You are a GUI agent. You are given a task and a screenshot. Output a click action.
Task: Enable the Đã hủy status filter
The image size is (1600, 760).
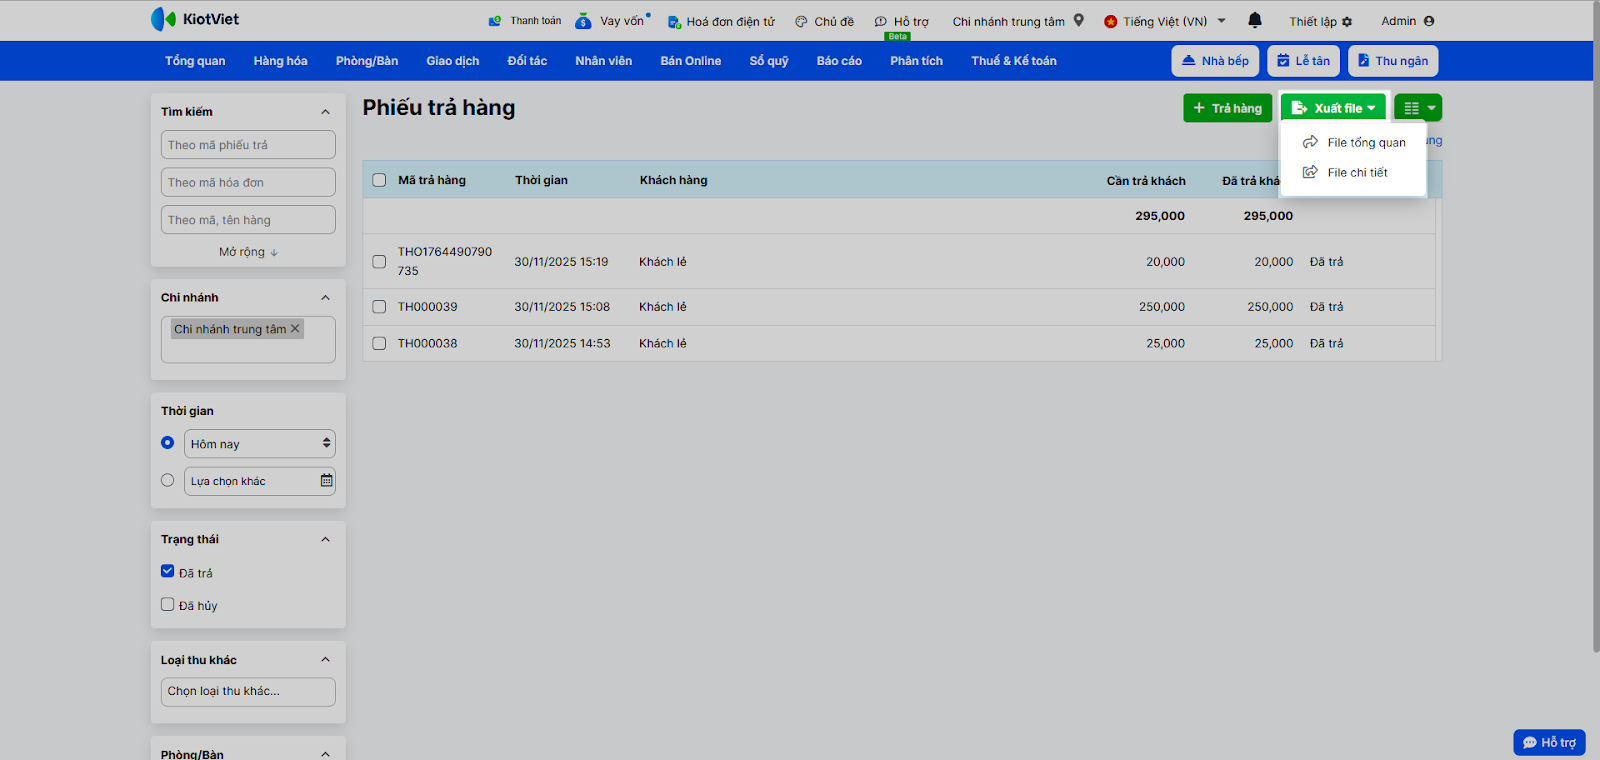coord(168,604)
